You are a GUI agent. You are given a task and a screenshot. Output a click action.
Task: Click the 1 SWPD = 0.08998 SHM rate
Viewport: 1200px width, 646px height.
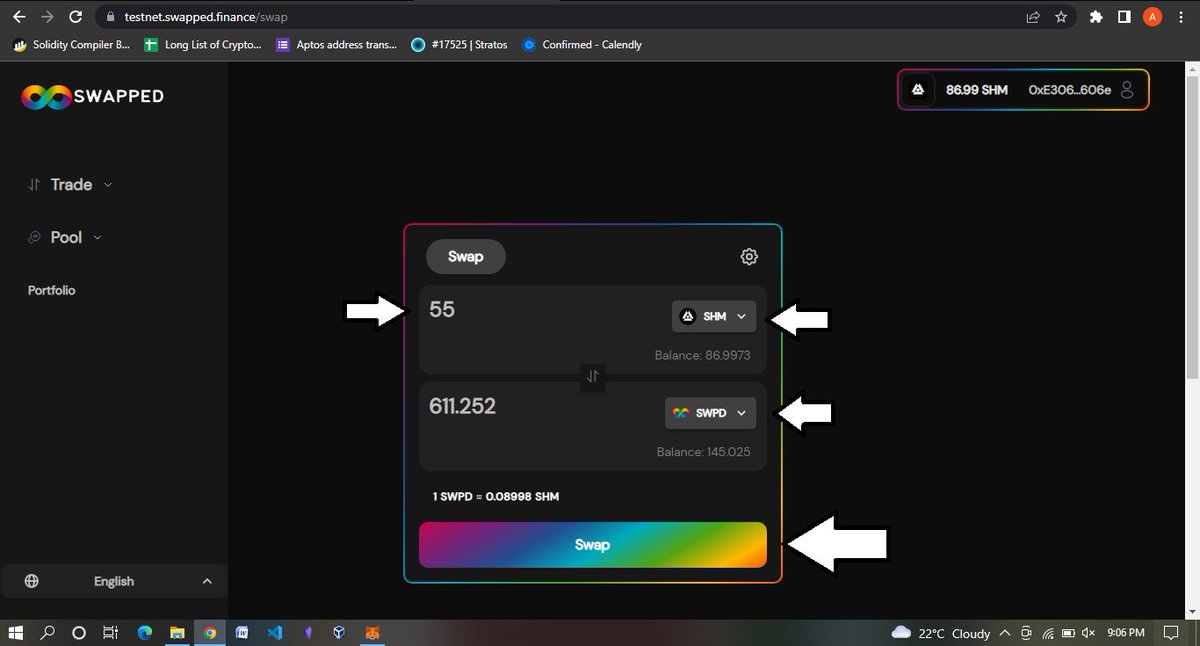[x=495, y=497]
